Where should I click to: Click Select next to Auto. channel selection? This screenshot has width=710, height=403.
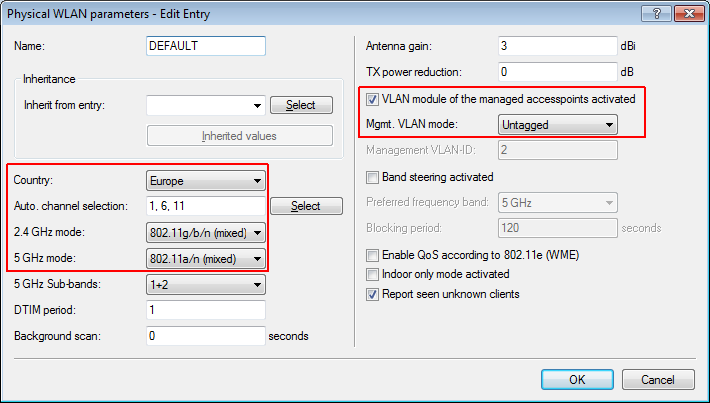click(306, 206)
